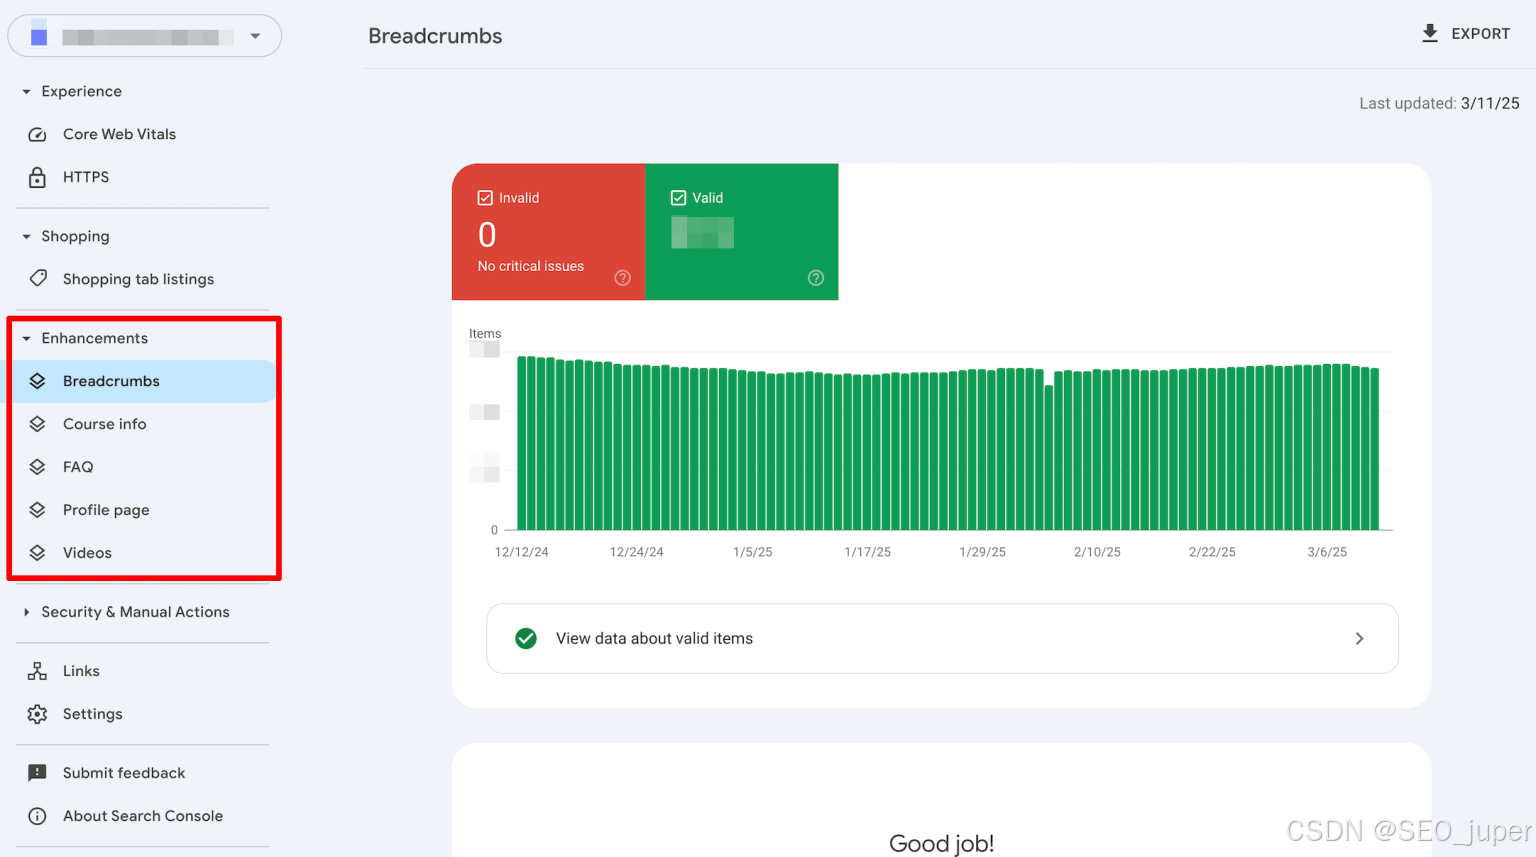The image size is (1536, 857).
Task: Click the Good job! heading
Action: pos(942,843)
